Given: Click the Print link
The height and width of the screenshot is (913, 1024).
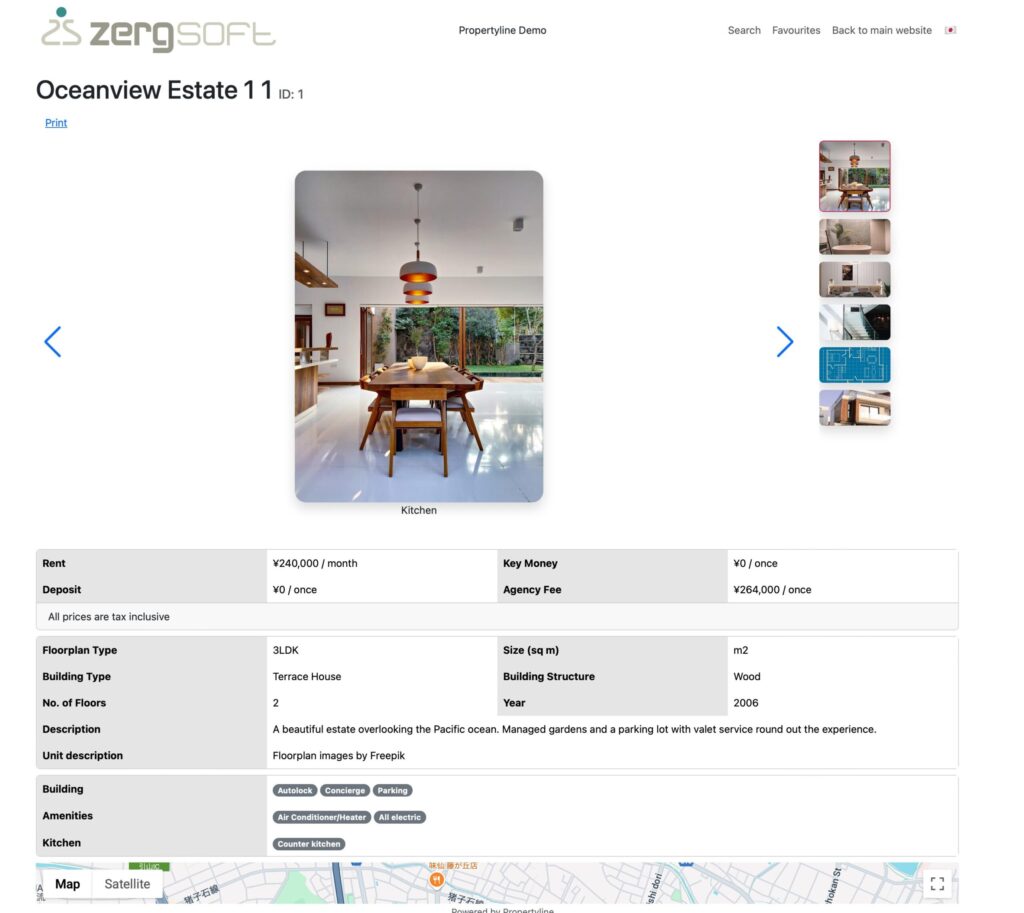Looking at the screenshot, I should pos(56,123).
